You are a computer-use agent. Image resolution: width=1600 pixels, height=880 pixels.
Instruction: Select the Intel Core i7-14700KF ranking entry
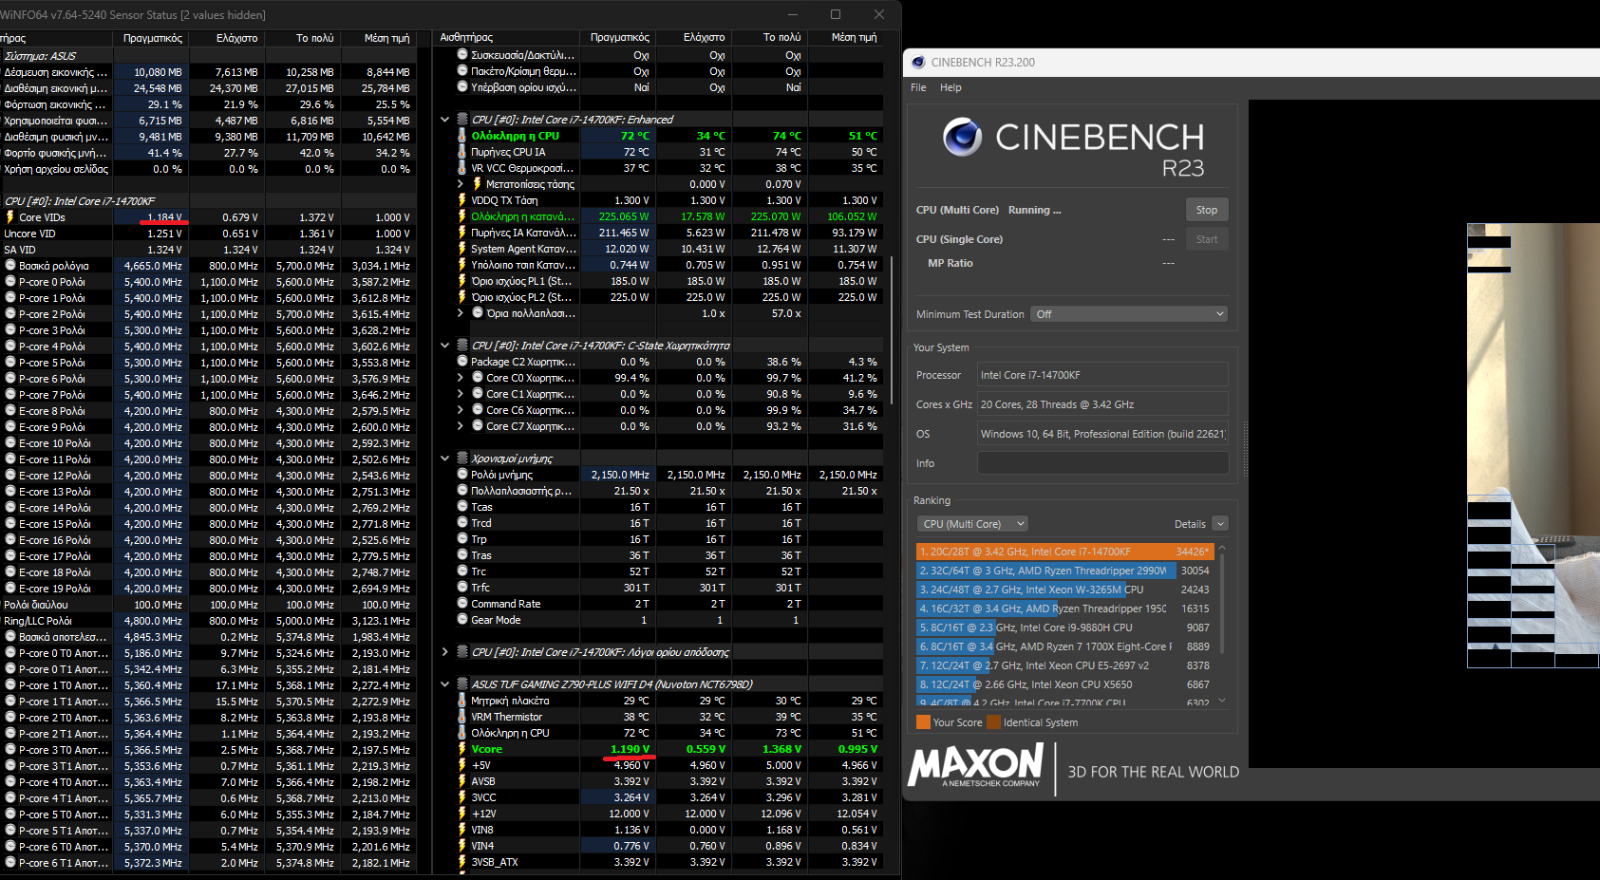click(1064, 552)
